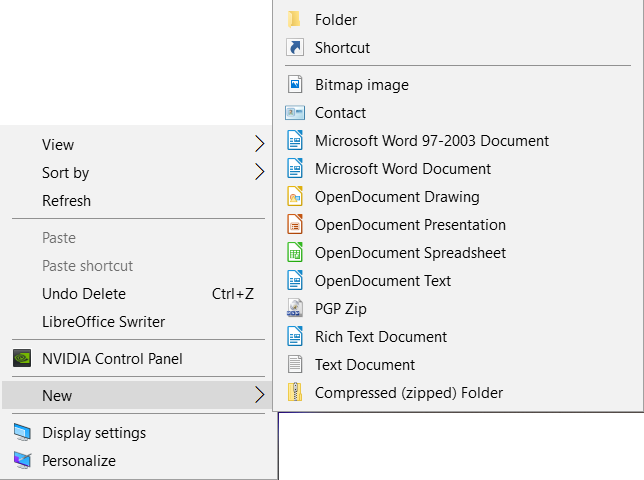Expand the Sort by submenu arrow
The width and height of the screenshot is (644, 480).
(259, 172)
